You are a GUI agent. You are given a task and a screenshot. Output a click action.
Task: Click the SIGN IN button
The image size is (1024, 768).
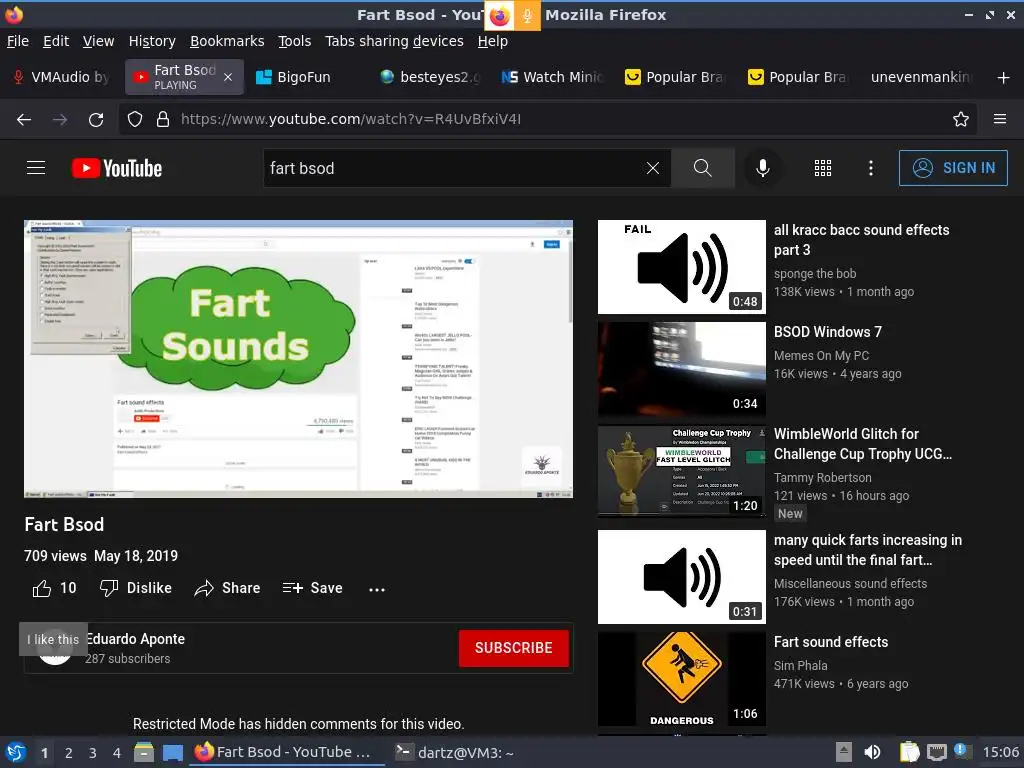(953, 168)
